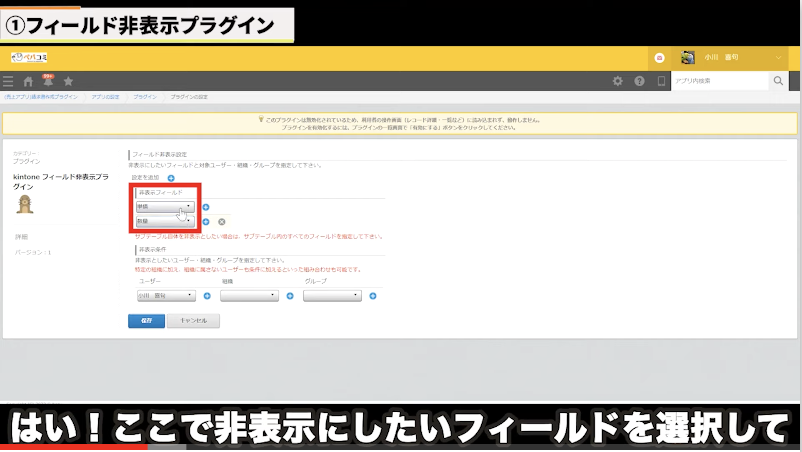Open the second 非表示フィールド dropdown
This screenshot has height=452, width=802.
click(165, 222)
